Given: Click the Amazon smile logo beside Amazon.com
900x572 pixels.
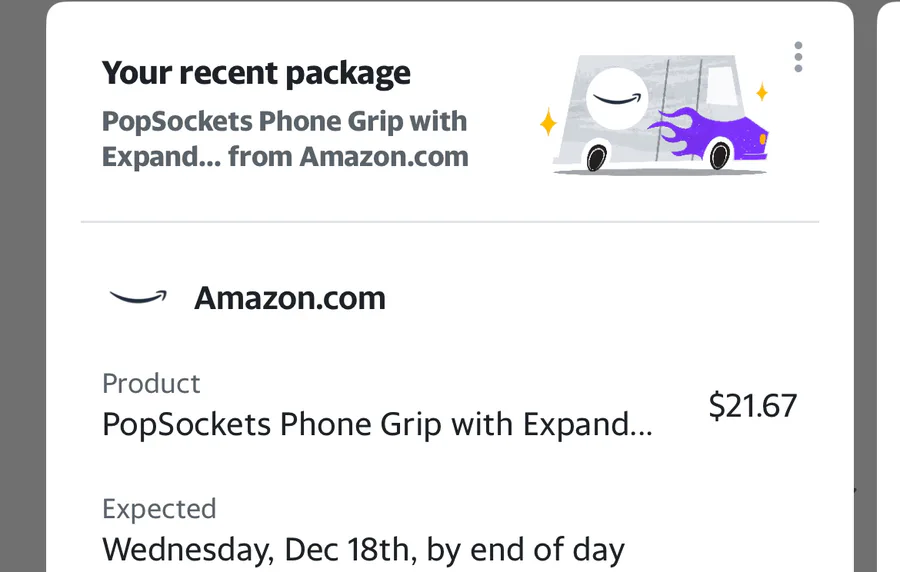Looking at the screenshot, I should pyautogui.click(x=138, y=297).
